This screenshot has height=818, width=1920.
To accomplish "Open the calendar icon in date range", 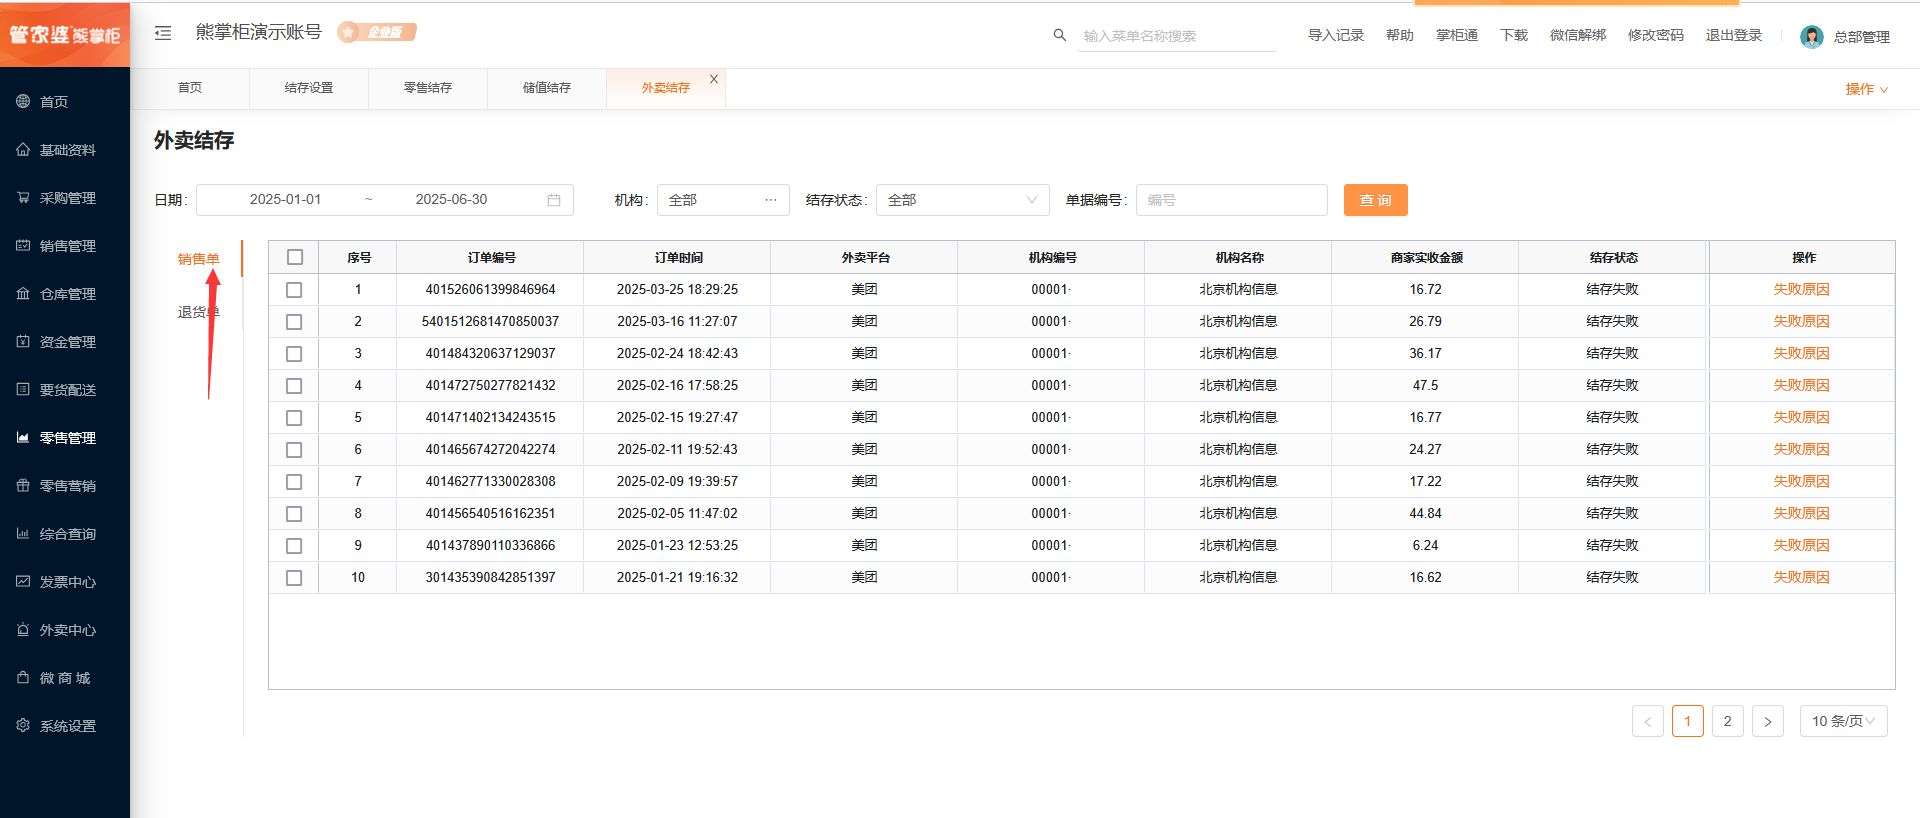I will 554,200.
